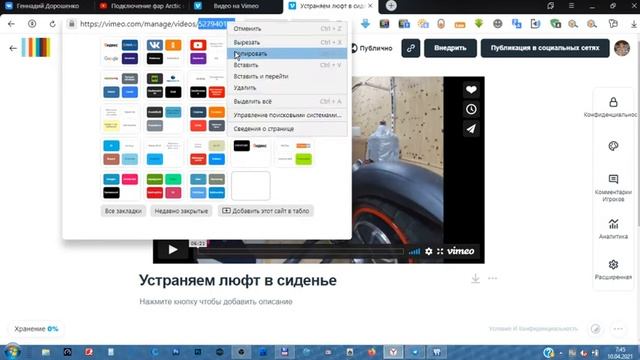The height and width of the screenshot is (360, 640).
Task: Click the smiley face extension icon
Action: [x=498, y=24]
